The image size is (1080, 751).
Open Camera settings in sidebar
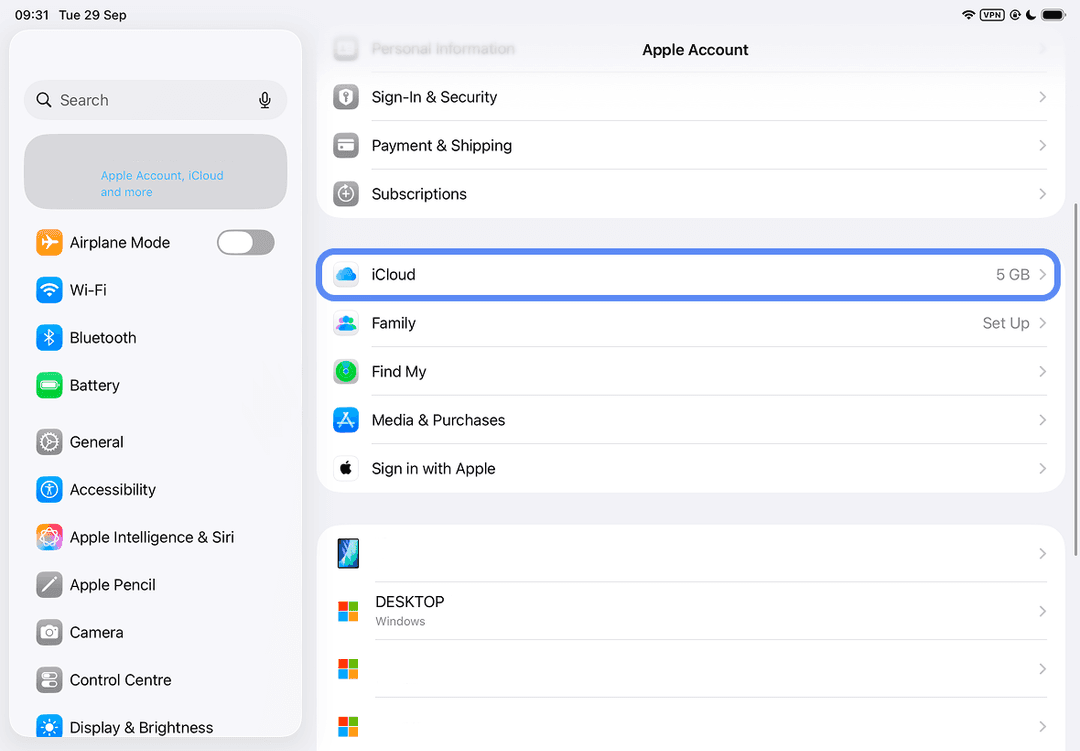point(156,632)
